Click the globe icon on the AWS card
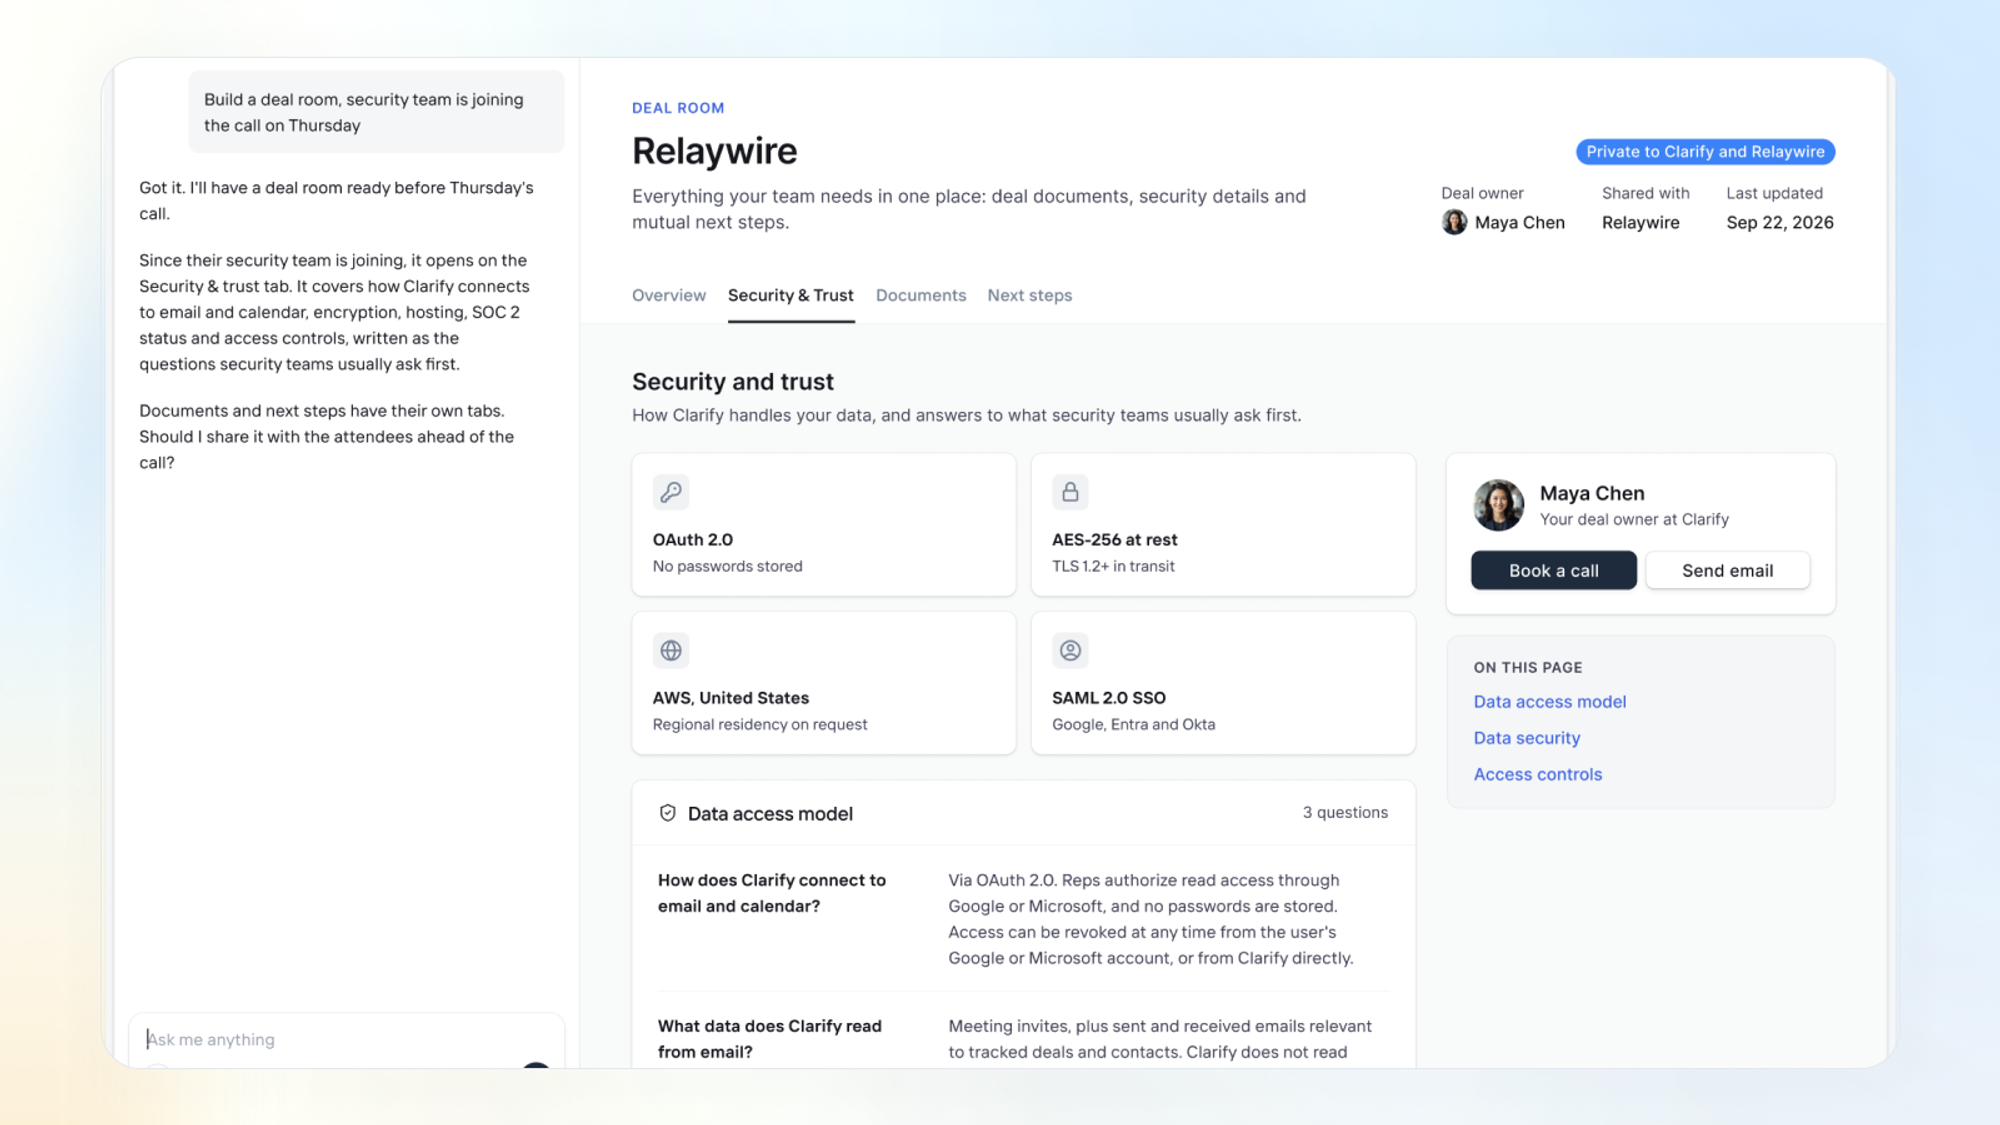The width and height of the screenshot is (2000, 1125). click(671, 650)
